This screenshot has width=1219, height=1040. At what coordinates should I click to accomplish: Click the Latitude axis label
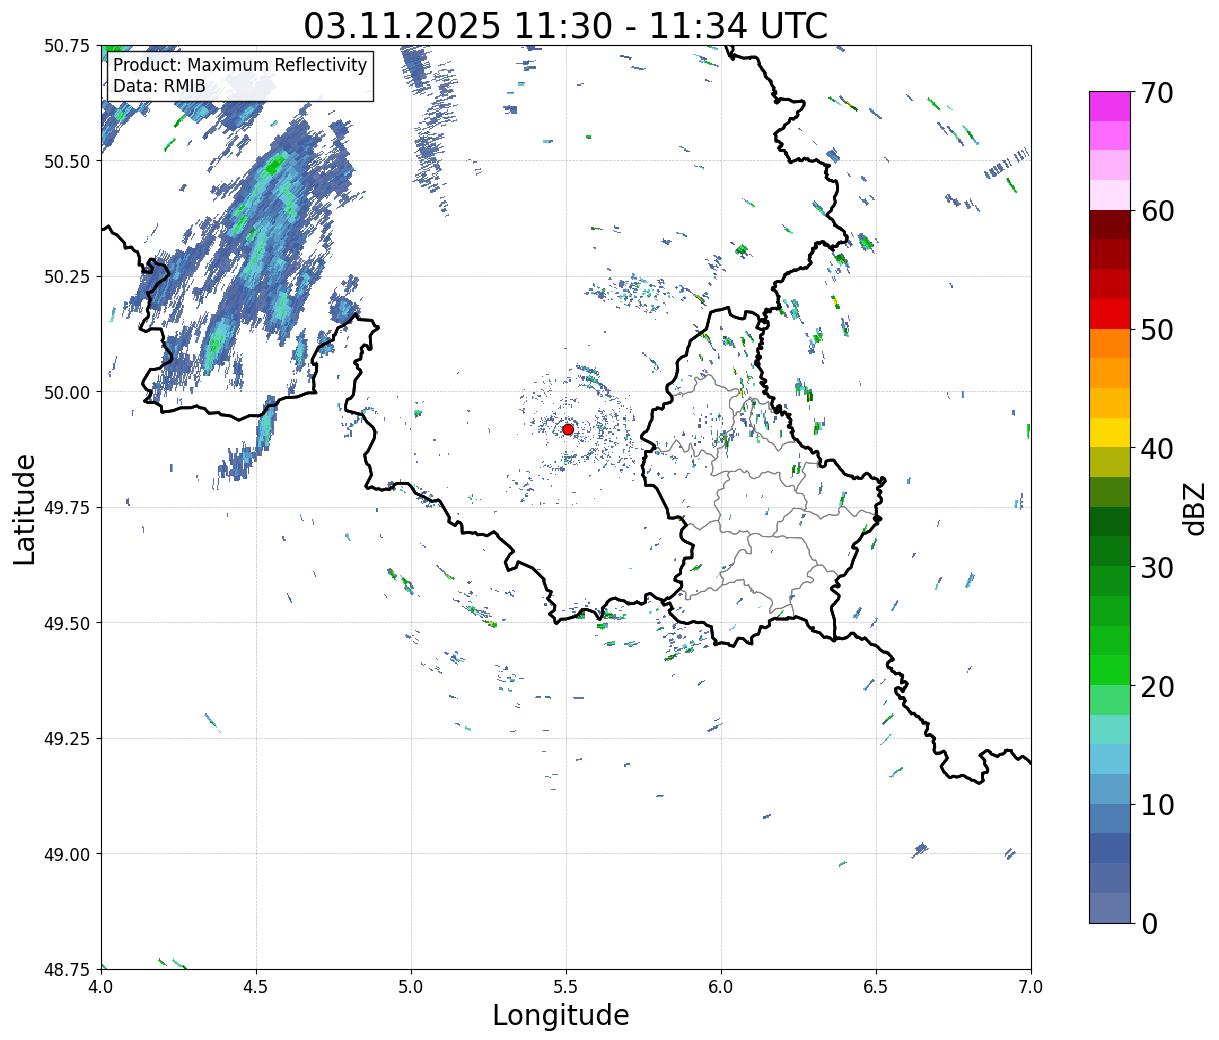[25, 508]
